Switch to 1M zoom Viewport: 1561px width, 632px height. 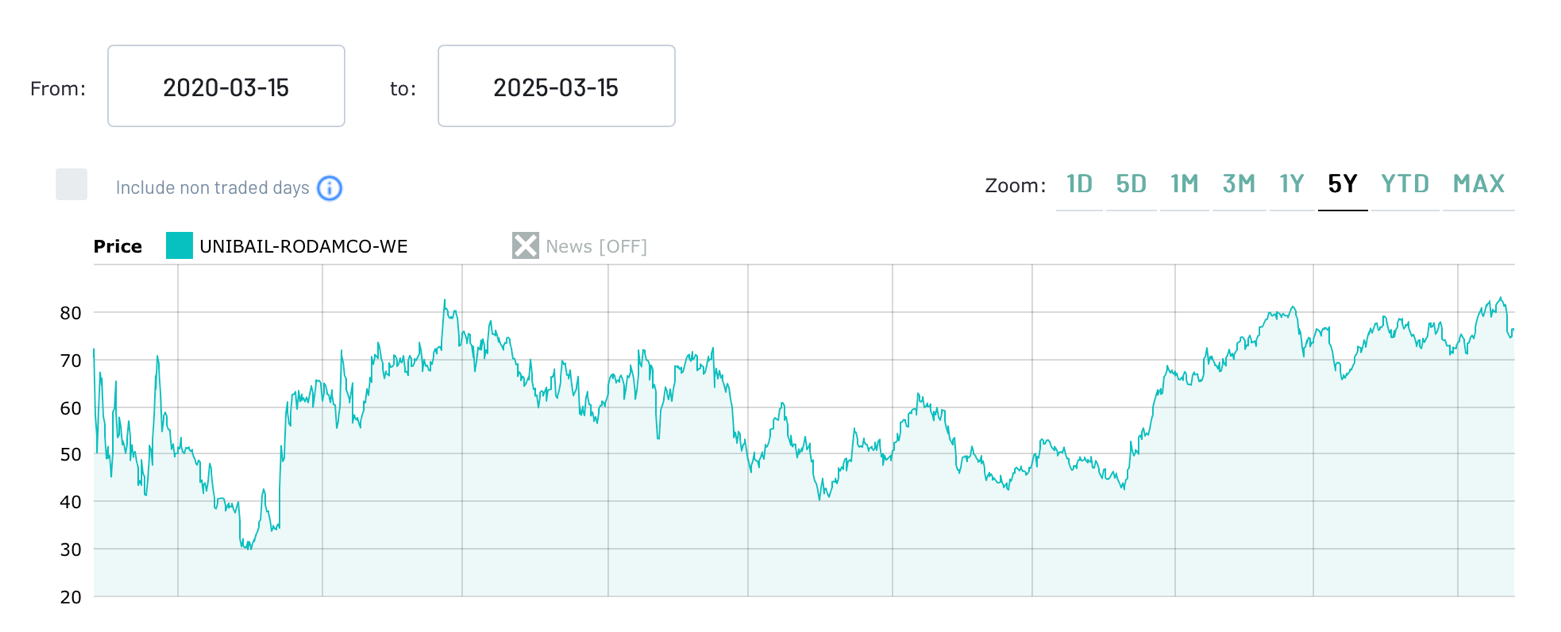[x=1184, y=184]
